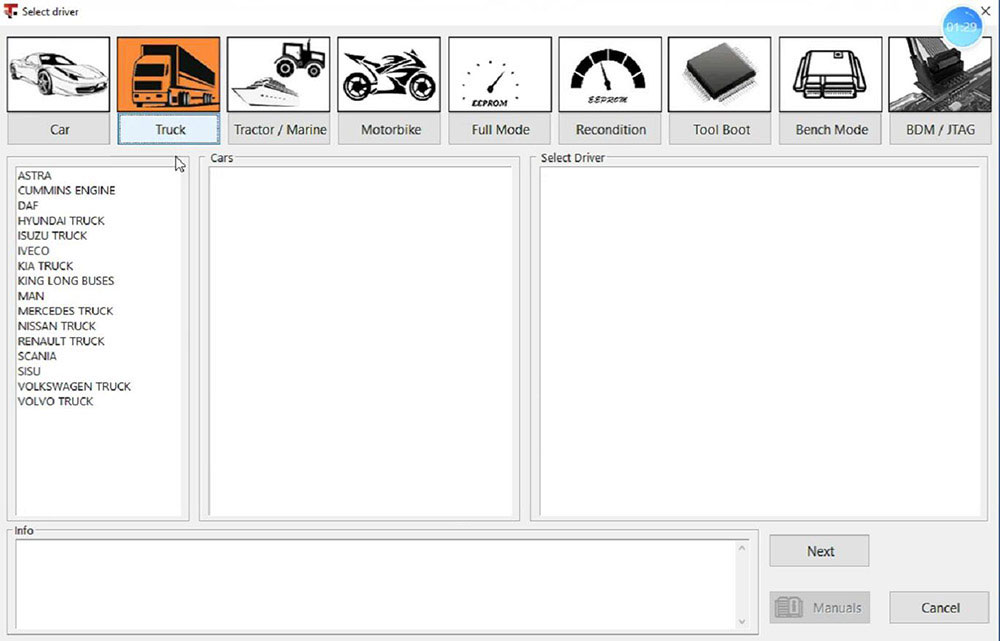Open the Tractor / Marine category

click(x=279, y=130)
